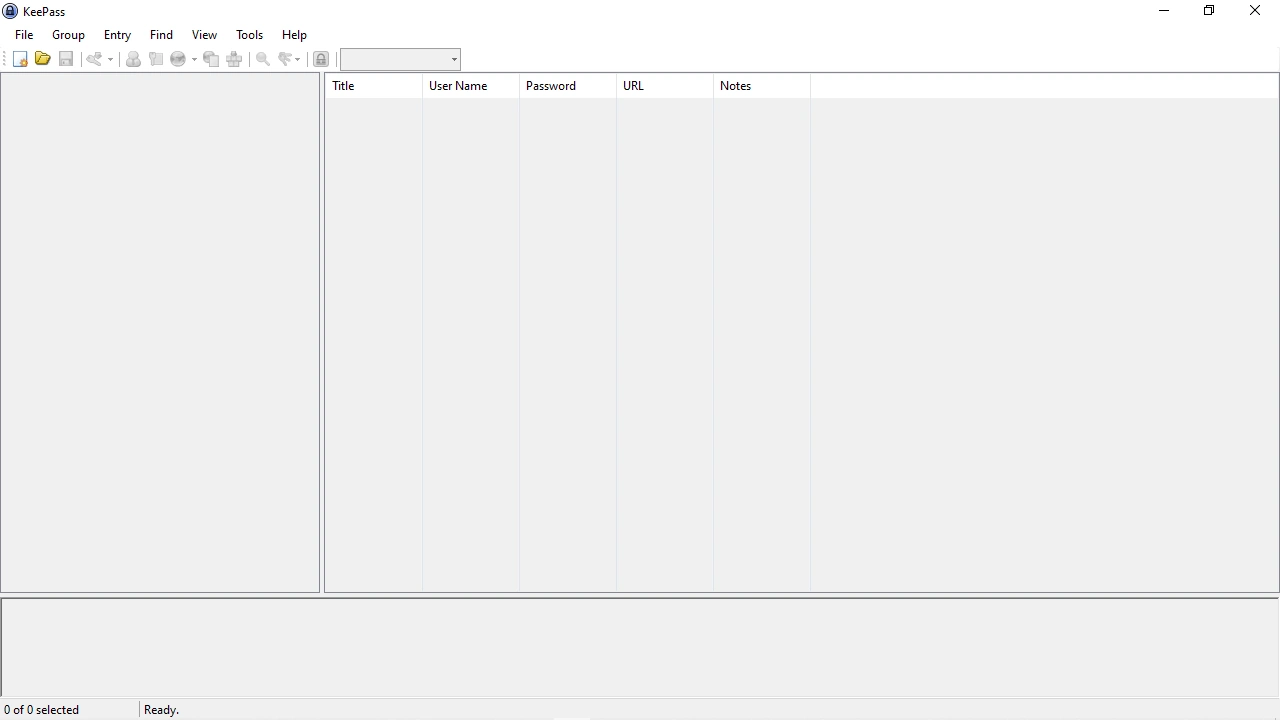Sort by the Title column header
The width and height of the screenshot is (1280, 720).
click(374, 86)
